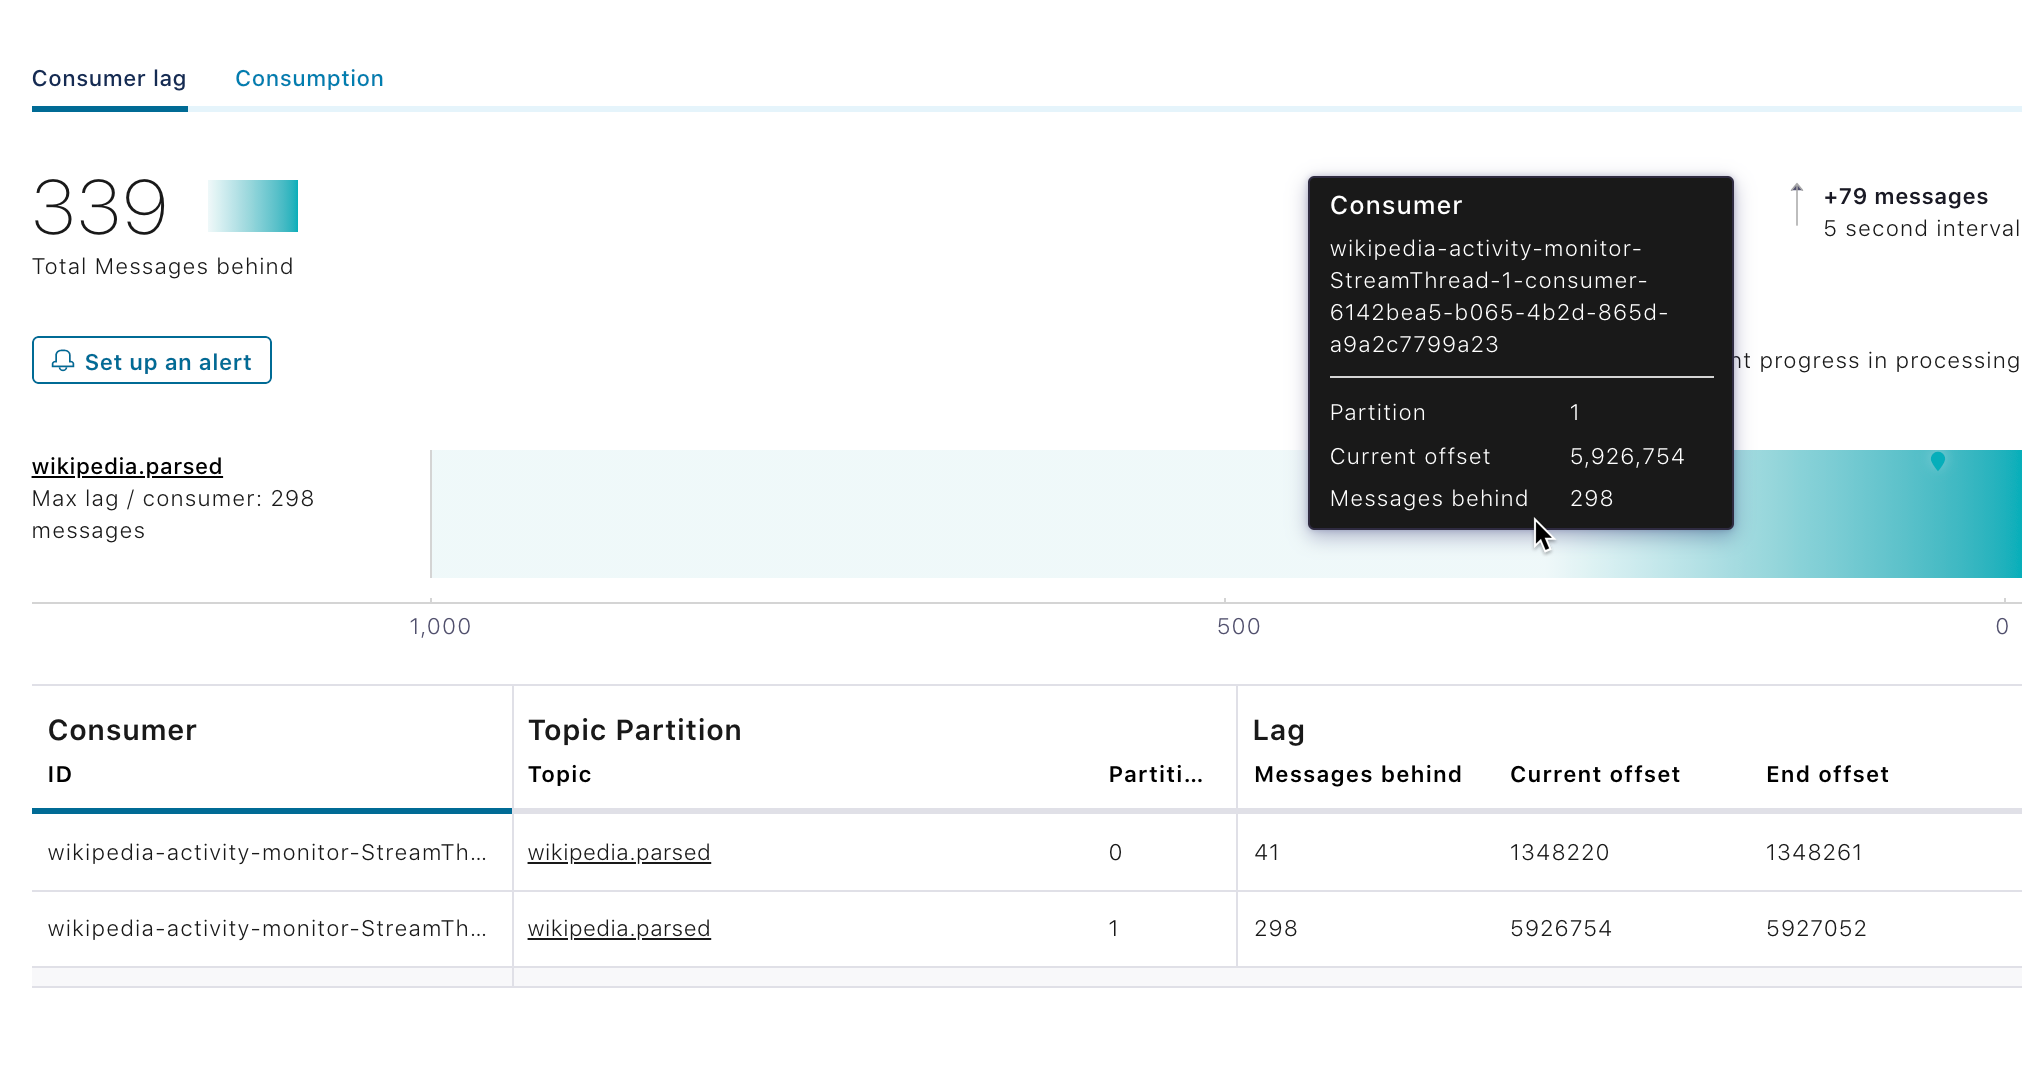Image resolution: width=2040 pixels, height=1086 pixels.
Task: Sort by the End offset column header
Action: 1827,774
